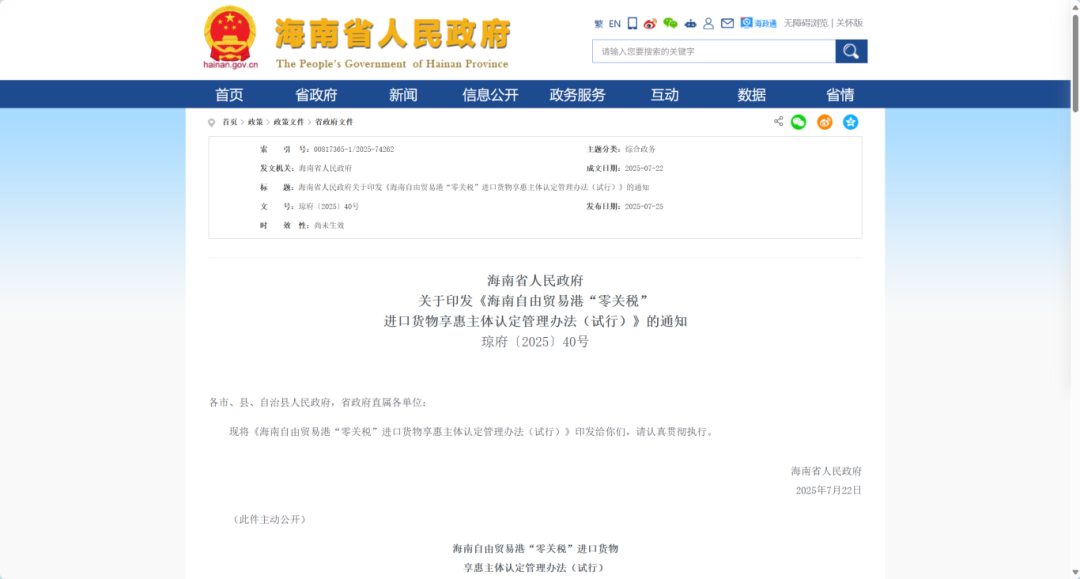Image resolution: width=1080 pixels, height=579 pixels.
Task: Switch site language to EN
Action: (x=614, y=23)
